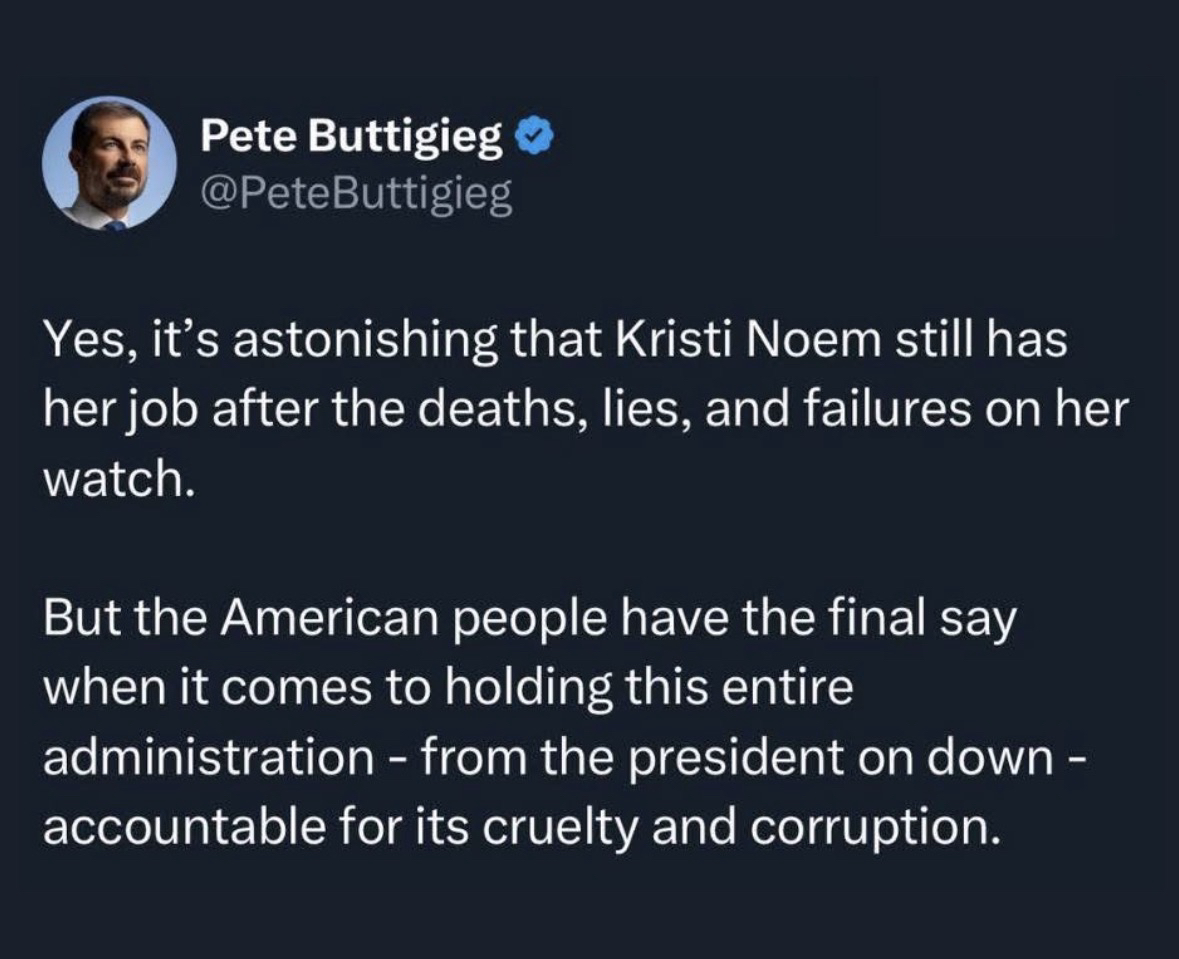Open the Pete Buttigieg display name
The height and width of the screenshot is (959, 1179).
pyautogui.click(x=351, y=138)
